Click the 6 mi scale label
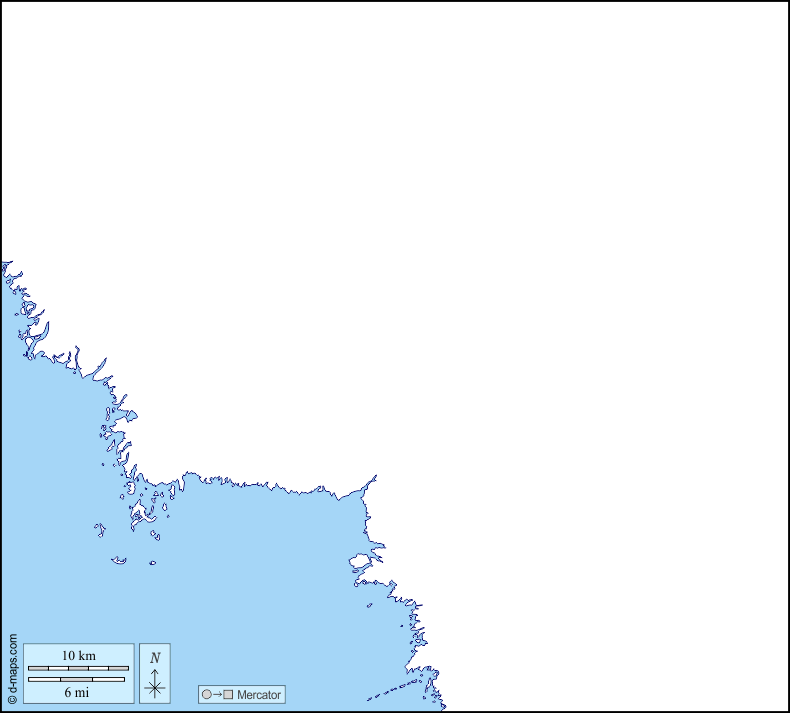This screenshot has width=790, height=713. point(77,692)
